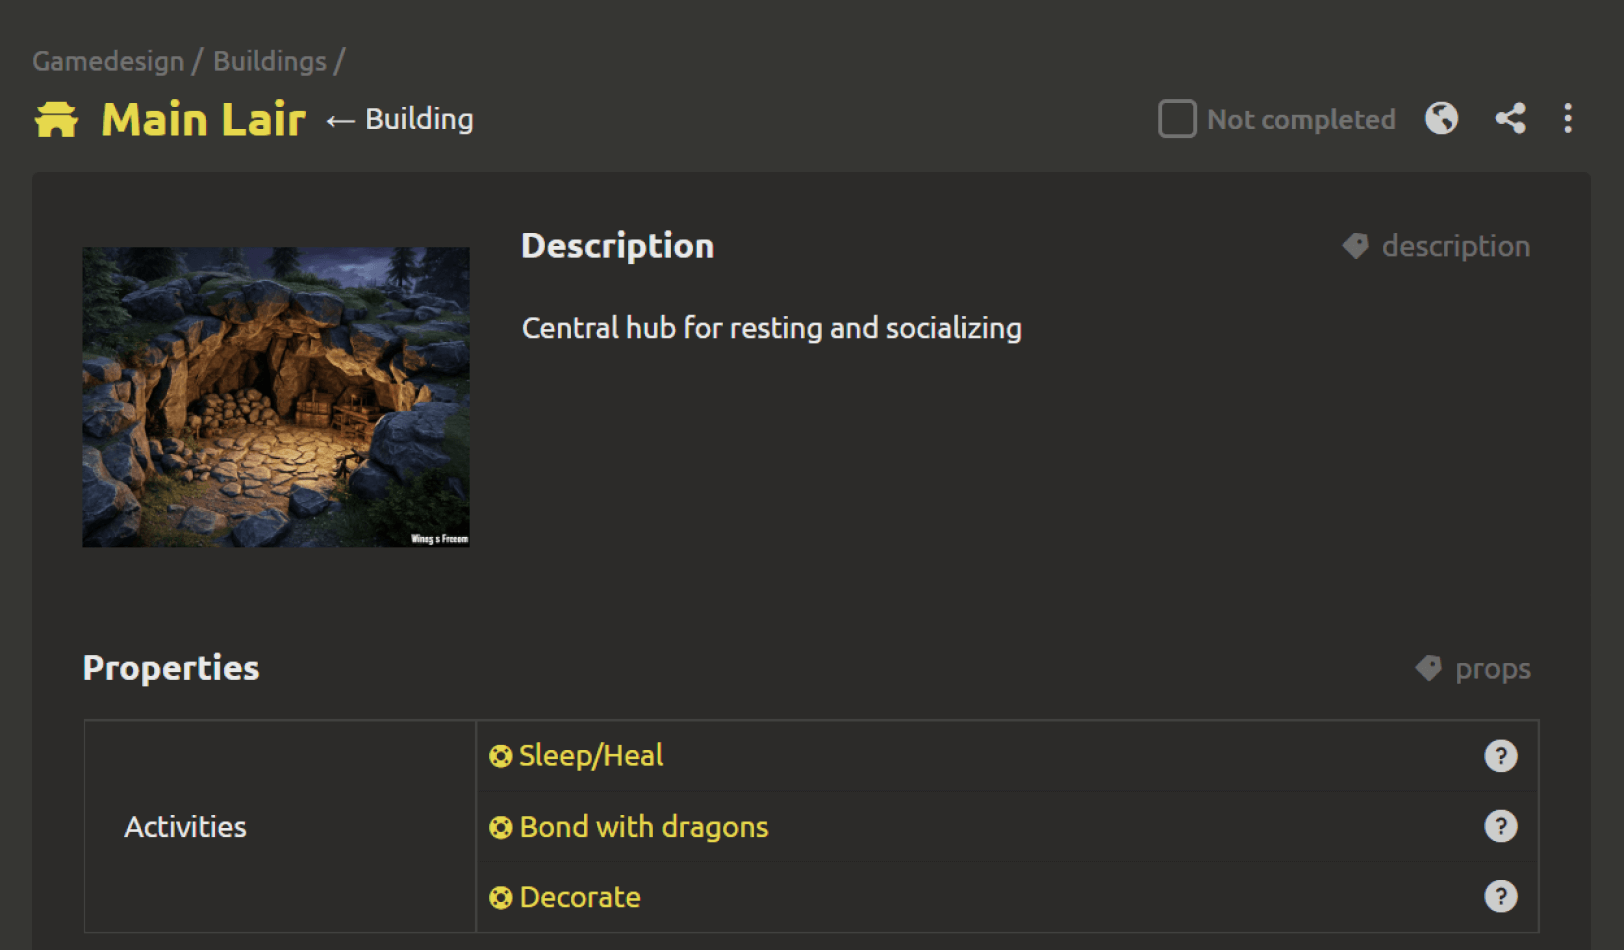This screenshot has width=1624, height=950.
Task: Click the lifebuoy icon beside Decorate
Action: pyautogui.click(x=500, y=898)
